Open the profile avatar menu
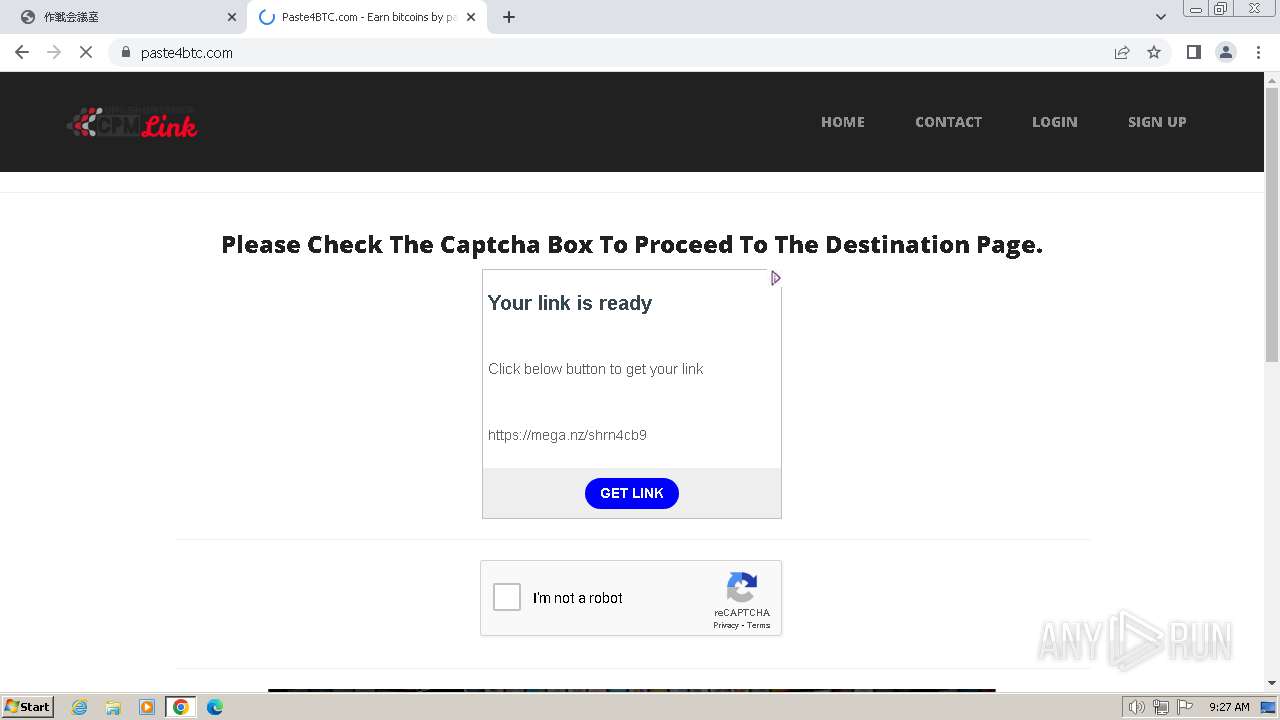This screenshot has height=720, width=1280. click(1226, 52)
